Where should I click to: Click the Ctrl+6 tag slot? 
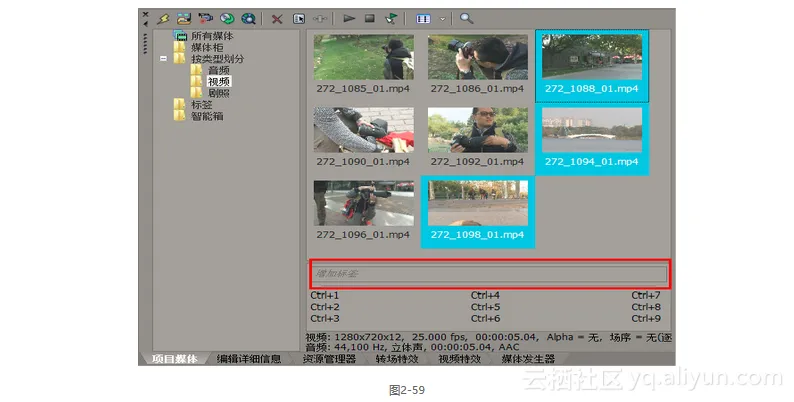[x=485, y=318]
